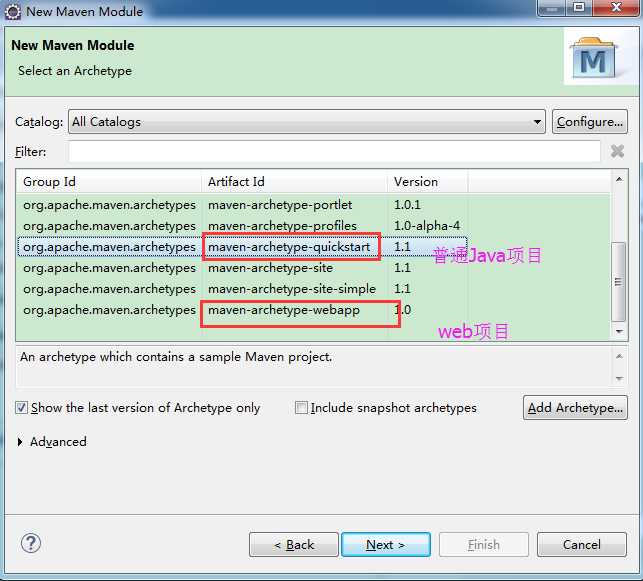The height and width of the screenshot is (581, 643).
Task: Click the Configure... button
Action: pos(590,122)
